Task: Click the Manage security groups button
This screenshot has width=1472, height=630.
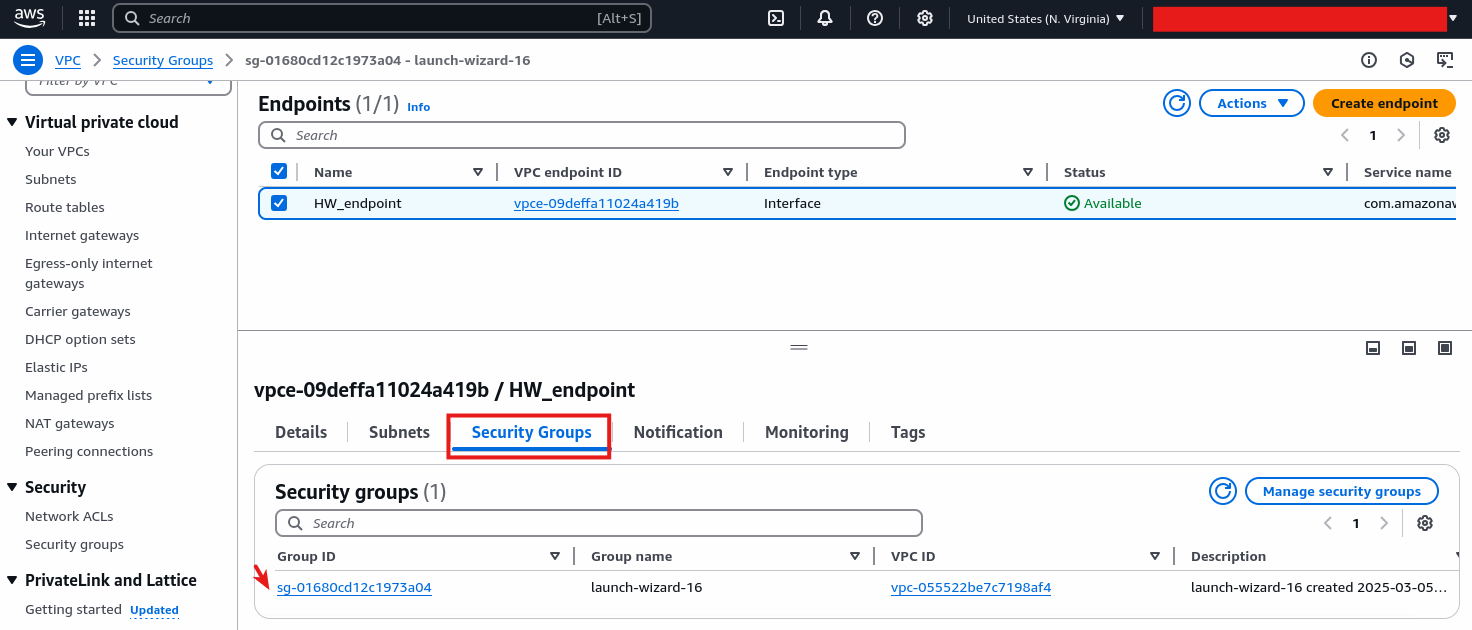Action: pyautogui.click(x=1342, y=491)
